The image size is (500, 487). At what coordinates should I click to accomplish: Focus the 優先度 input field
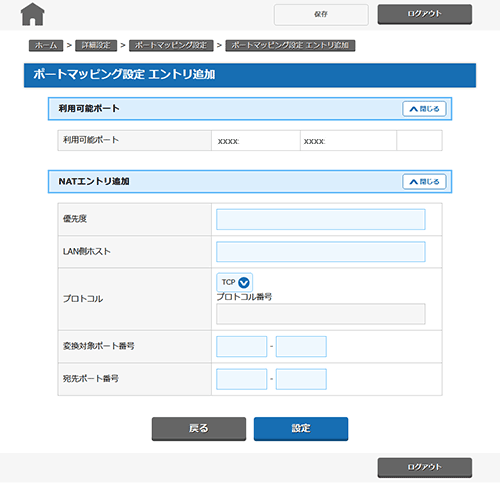point(321,219)
